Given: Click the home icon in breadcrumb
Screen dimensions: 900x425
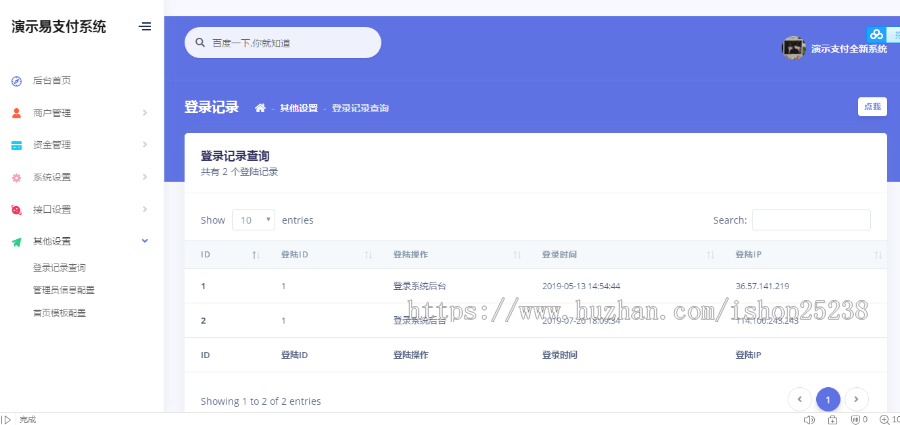Looking at the screenshot, I should coord(261,107).
